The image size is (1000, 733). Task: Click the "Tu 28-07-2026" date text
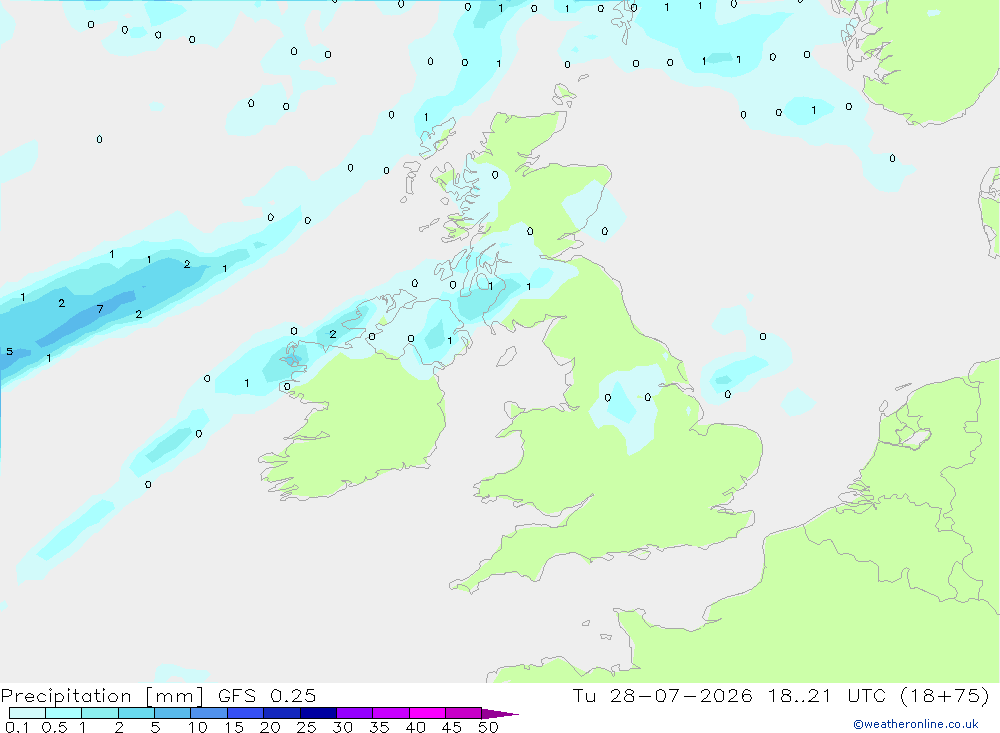pyautogui.click(x=662, y=696)
